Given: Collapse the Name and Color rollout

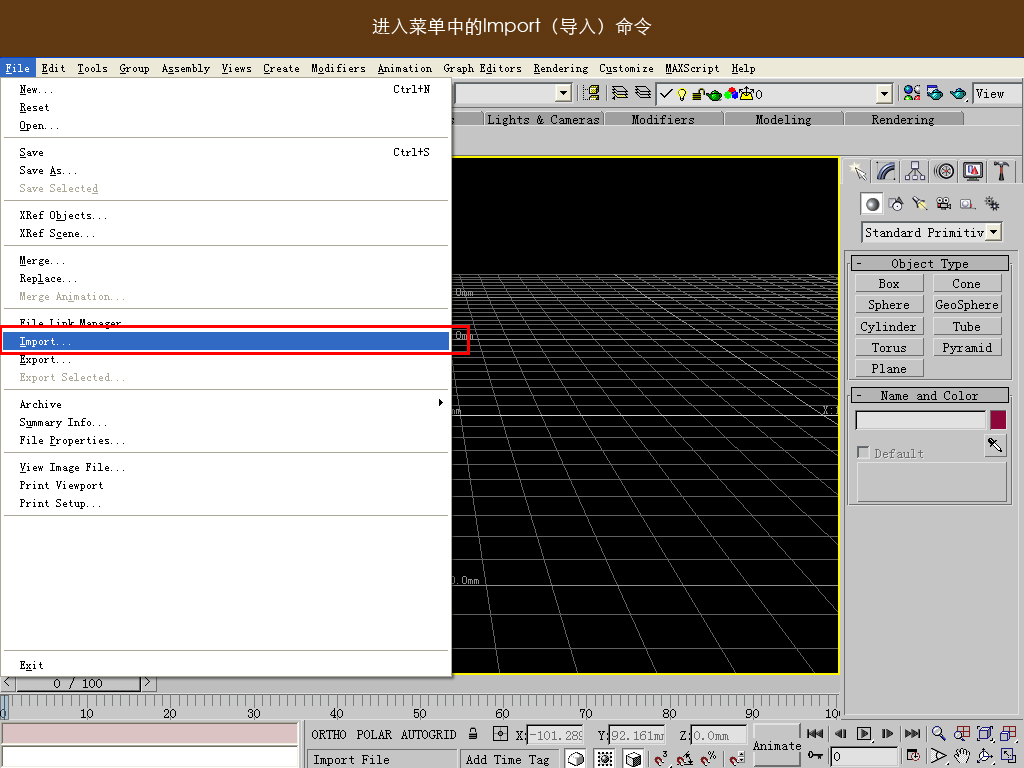Looking at the screenshot, I should [930, 395].
